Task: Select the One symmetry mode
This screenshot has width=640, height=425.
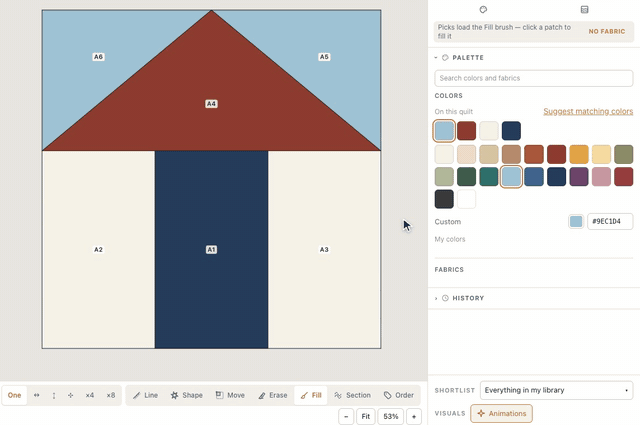Action: (x=14, y=395)
